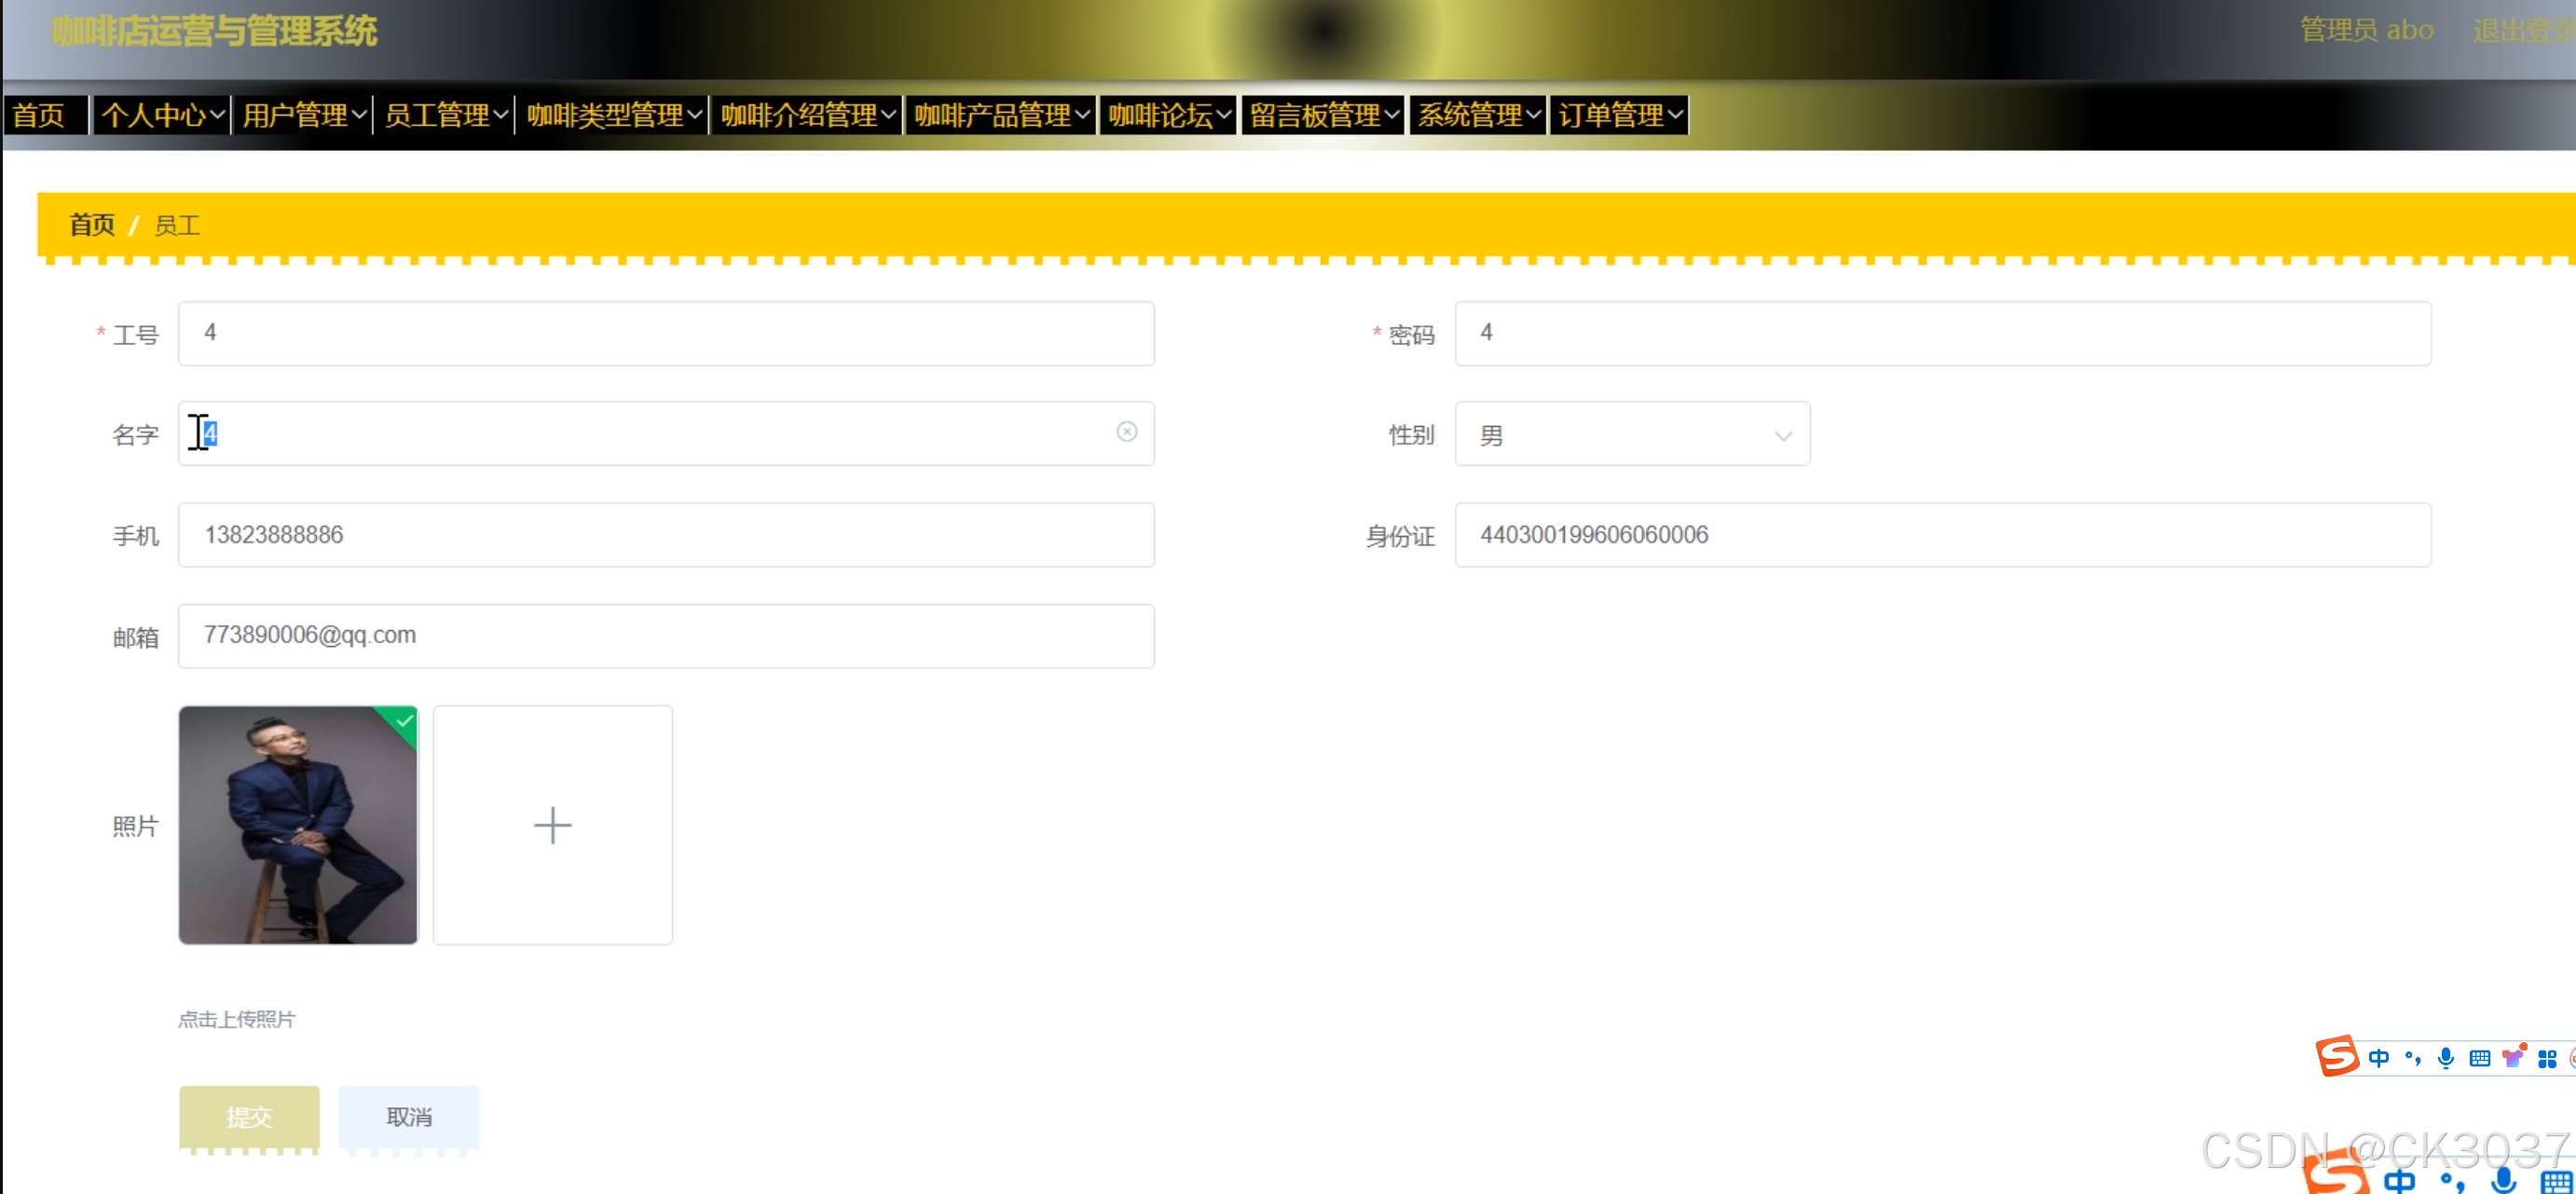Screen dimensions: 2576x1194
Task: Expand the 咖啡类型管理 menu
Action: (x=613, y=115)
